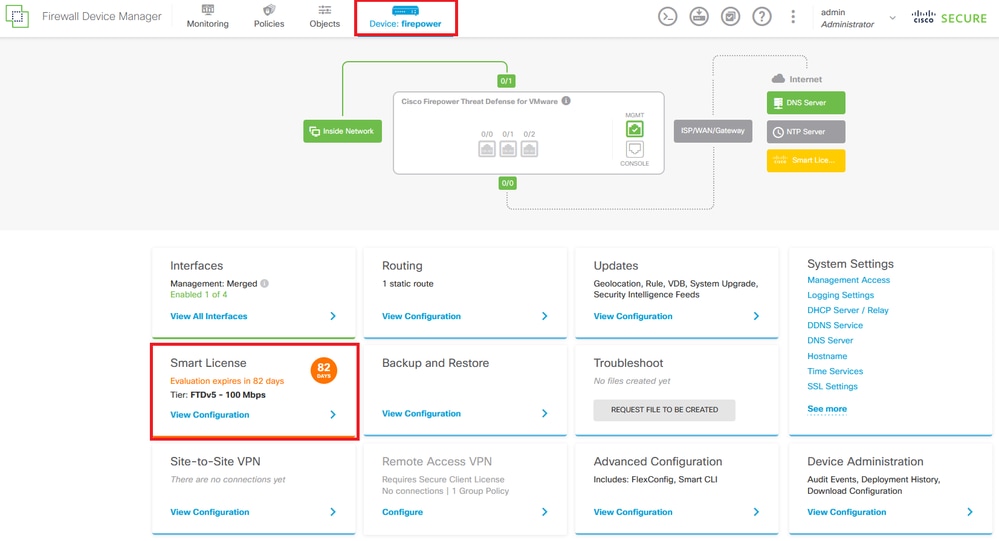The width and height of the screenshot is (999, 541).
Task: Click chevron arrow in Routing card
Action: tap(544, 316)
